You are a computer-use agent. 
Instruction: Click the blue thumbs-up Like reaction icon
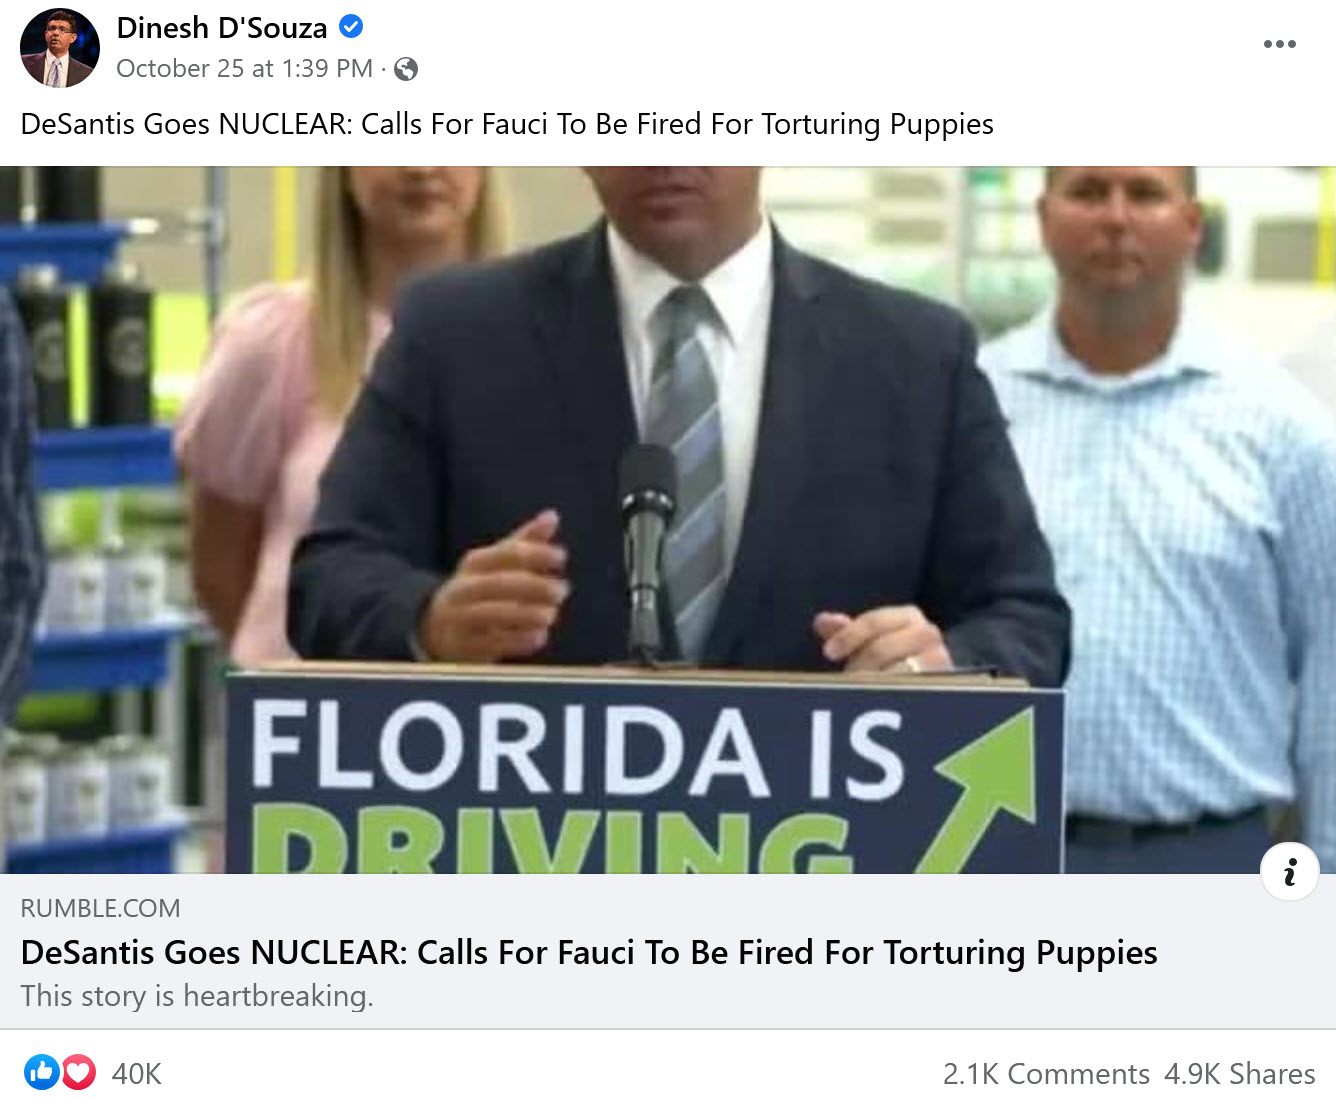pos(41,1072)
